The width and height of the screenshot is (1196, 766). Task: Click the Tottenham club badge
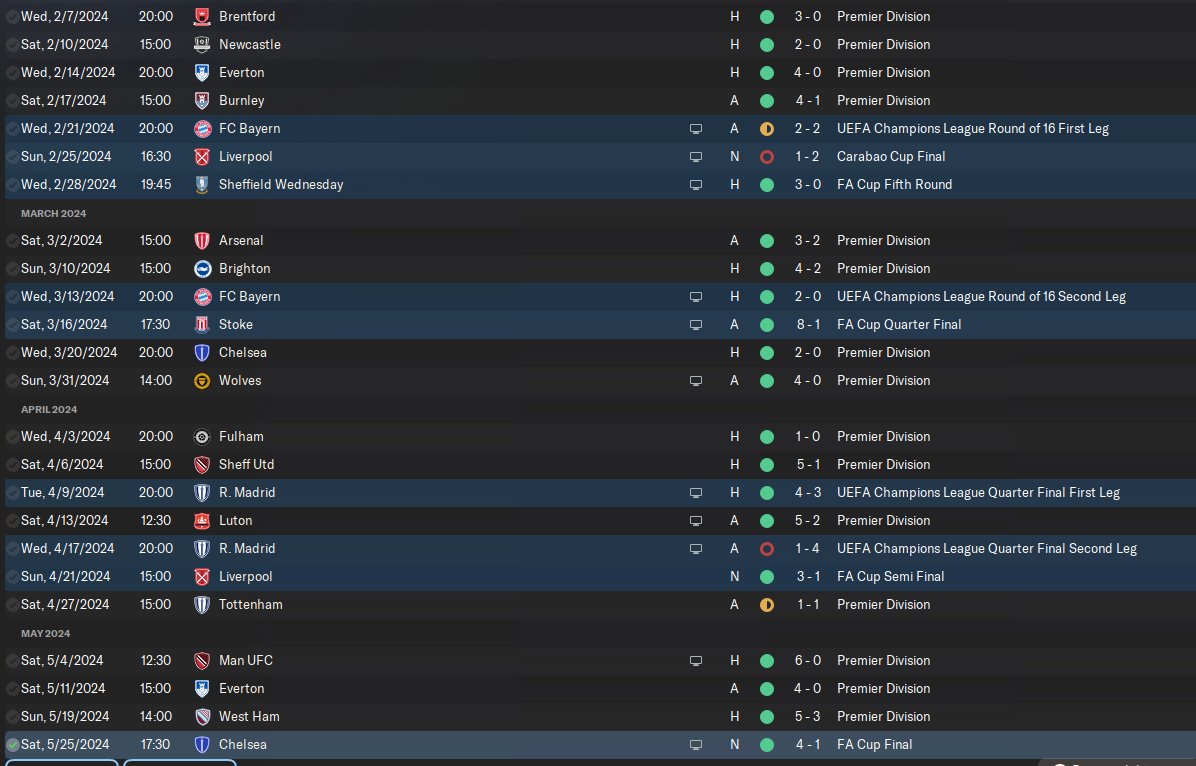pos(202,605)
